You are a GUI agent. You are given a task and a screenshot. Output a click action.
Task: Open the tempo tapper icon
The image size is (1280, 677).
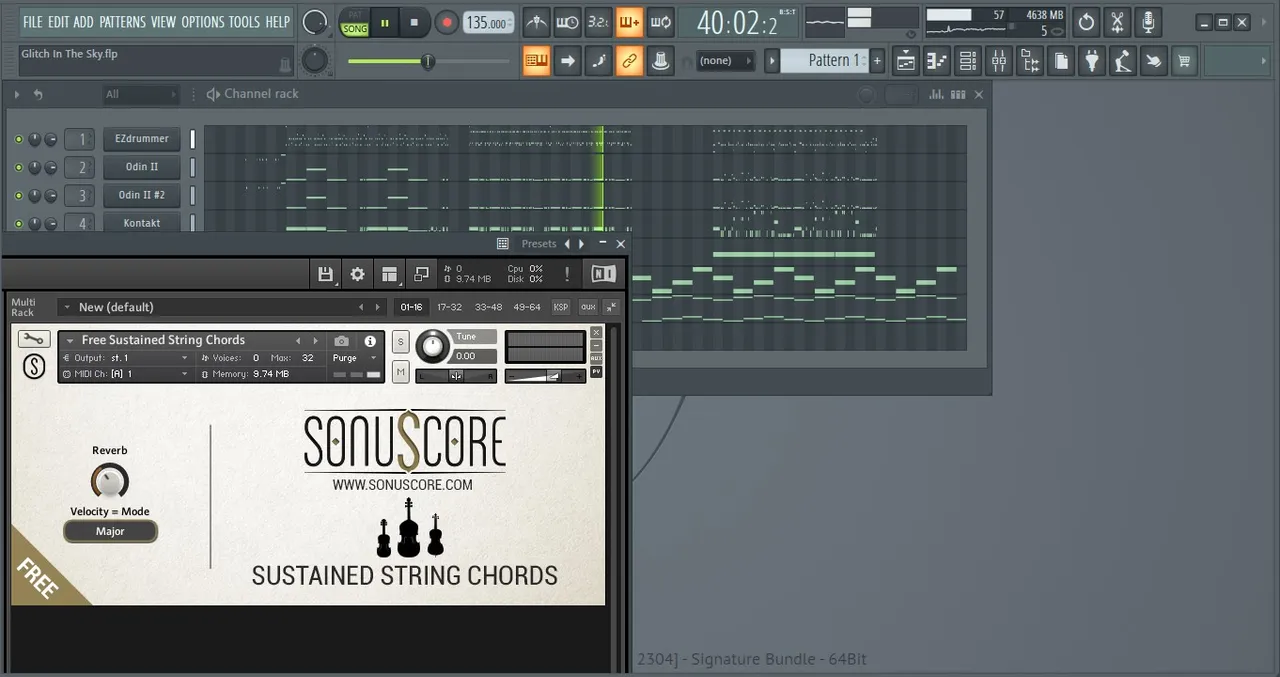point(1123,61)
